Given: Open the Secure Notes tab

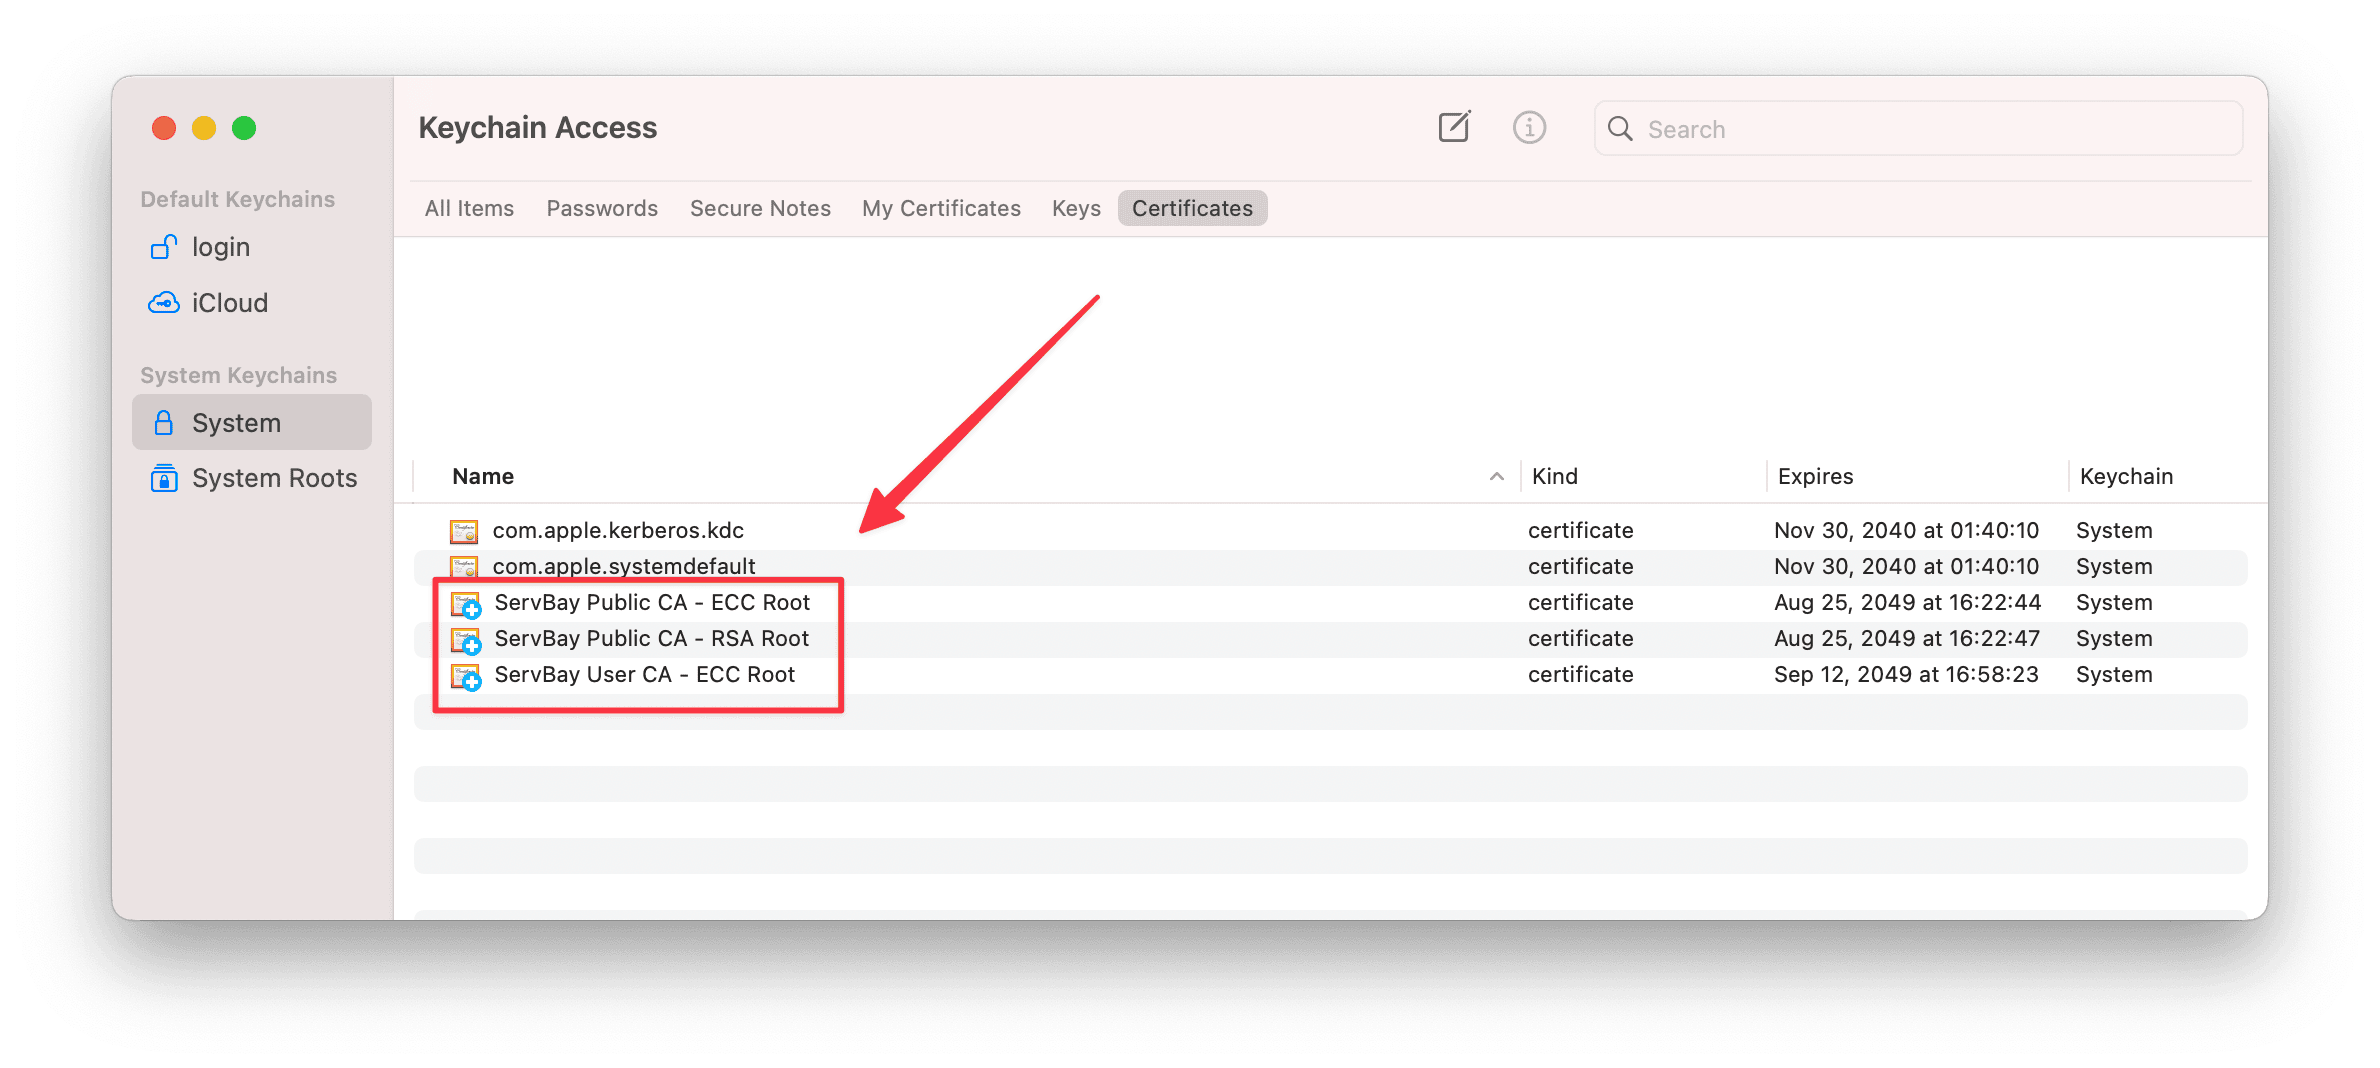Looking at the screenshot, I should (x=760, y=208).
